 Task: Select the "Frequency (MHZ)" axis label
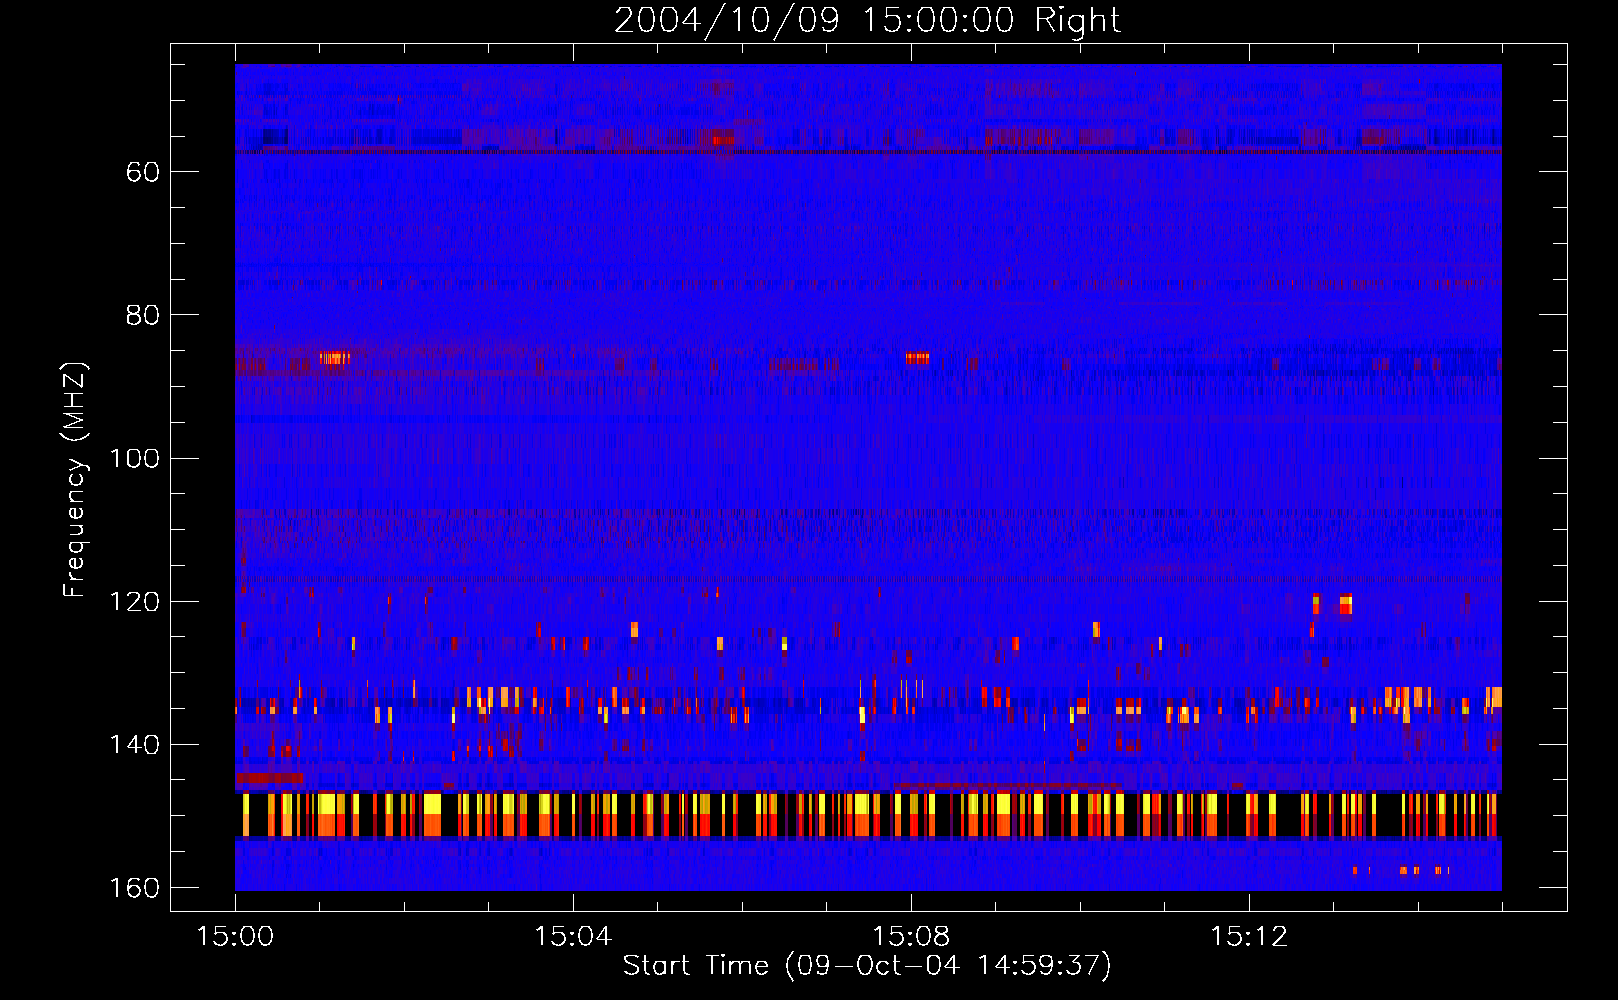74,480
